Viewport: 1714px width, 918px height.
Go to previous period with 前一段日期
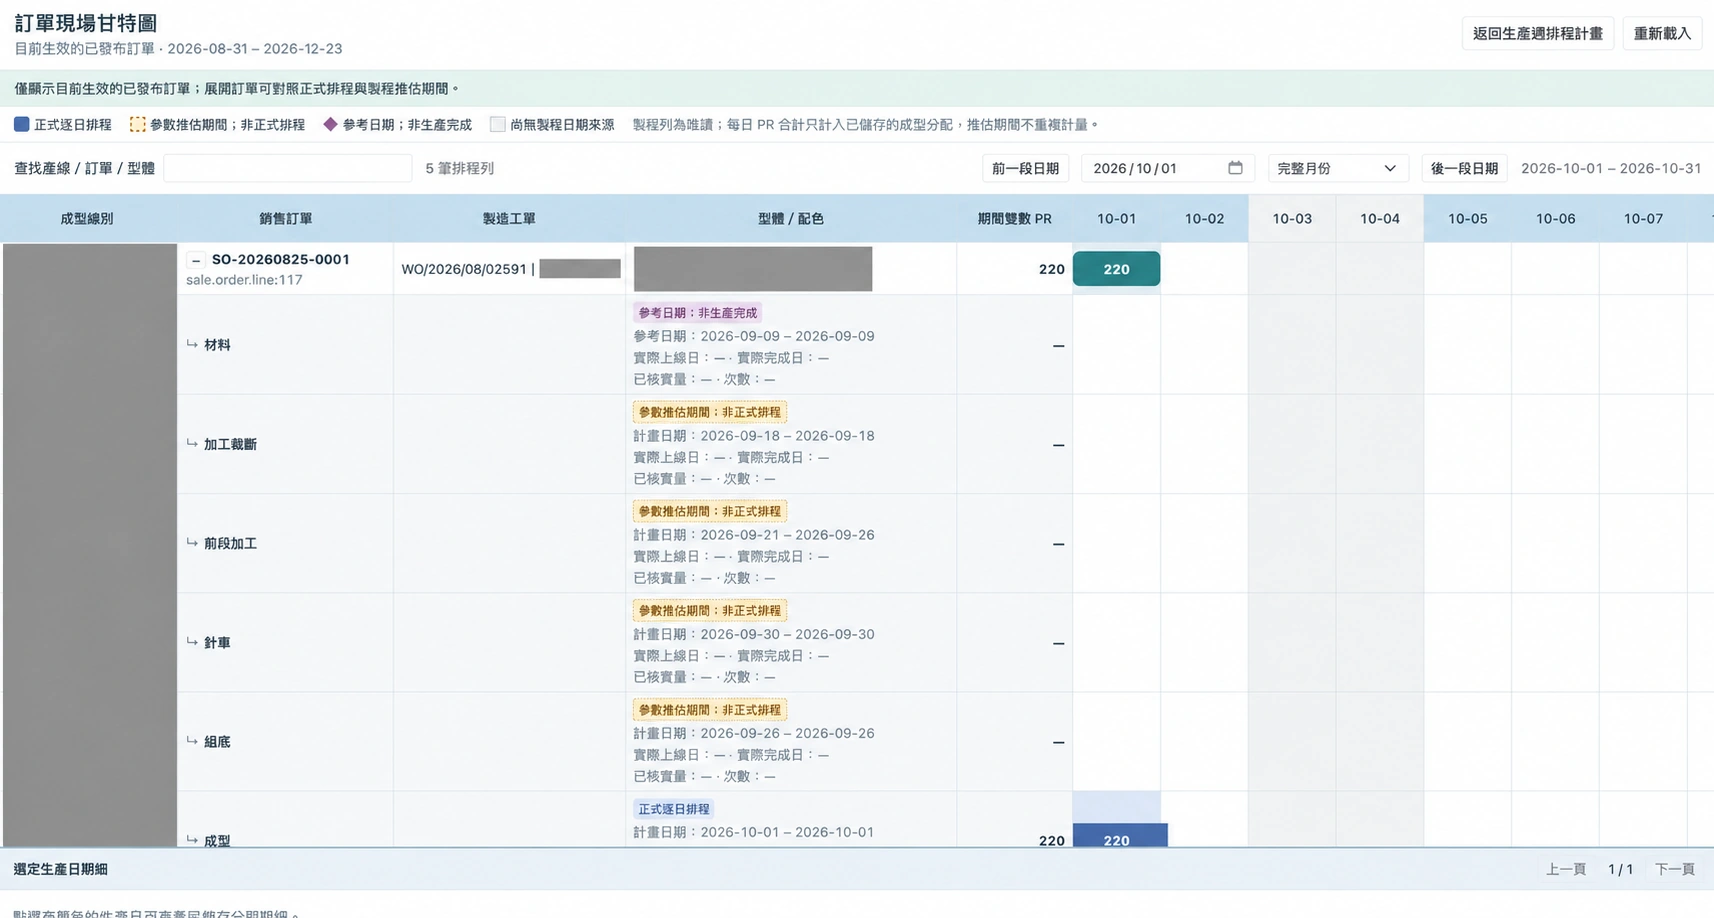click(x=1025, y=168)
